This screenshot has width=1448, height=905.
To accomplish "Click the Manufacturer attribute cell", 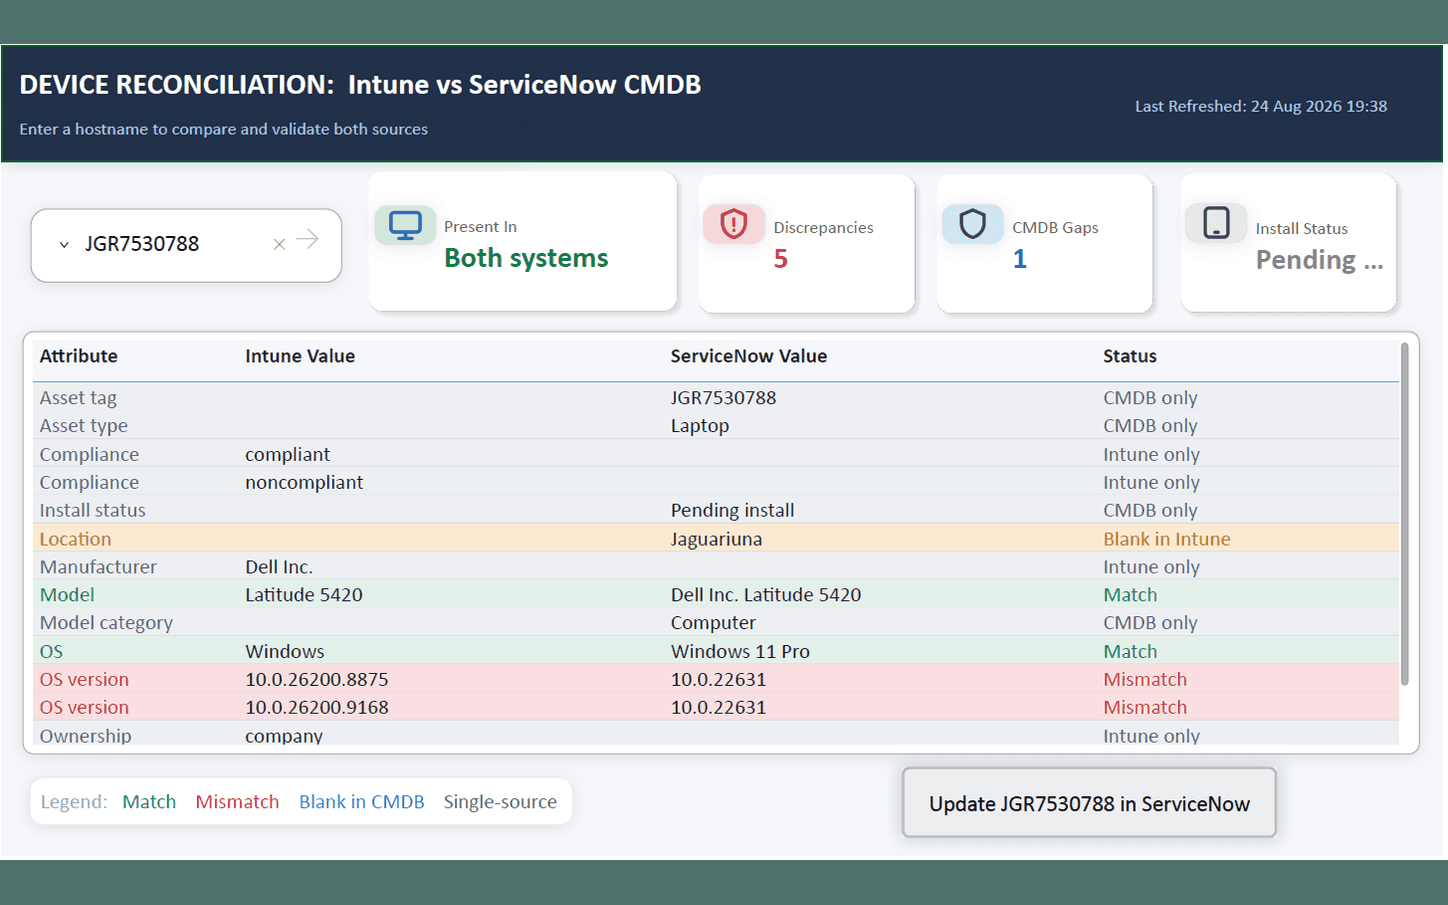I will click(98, 567).
